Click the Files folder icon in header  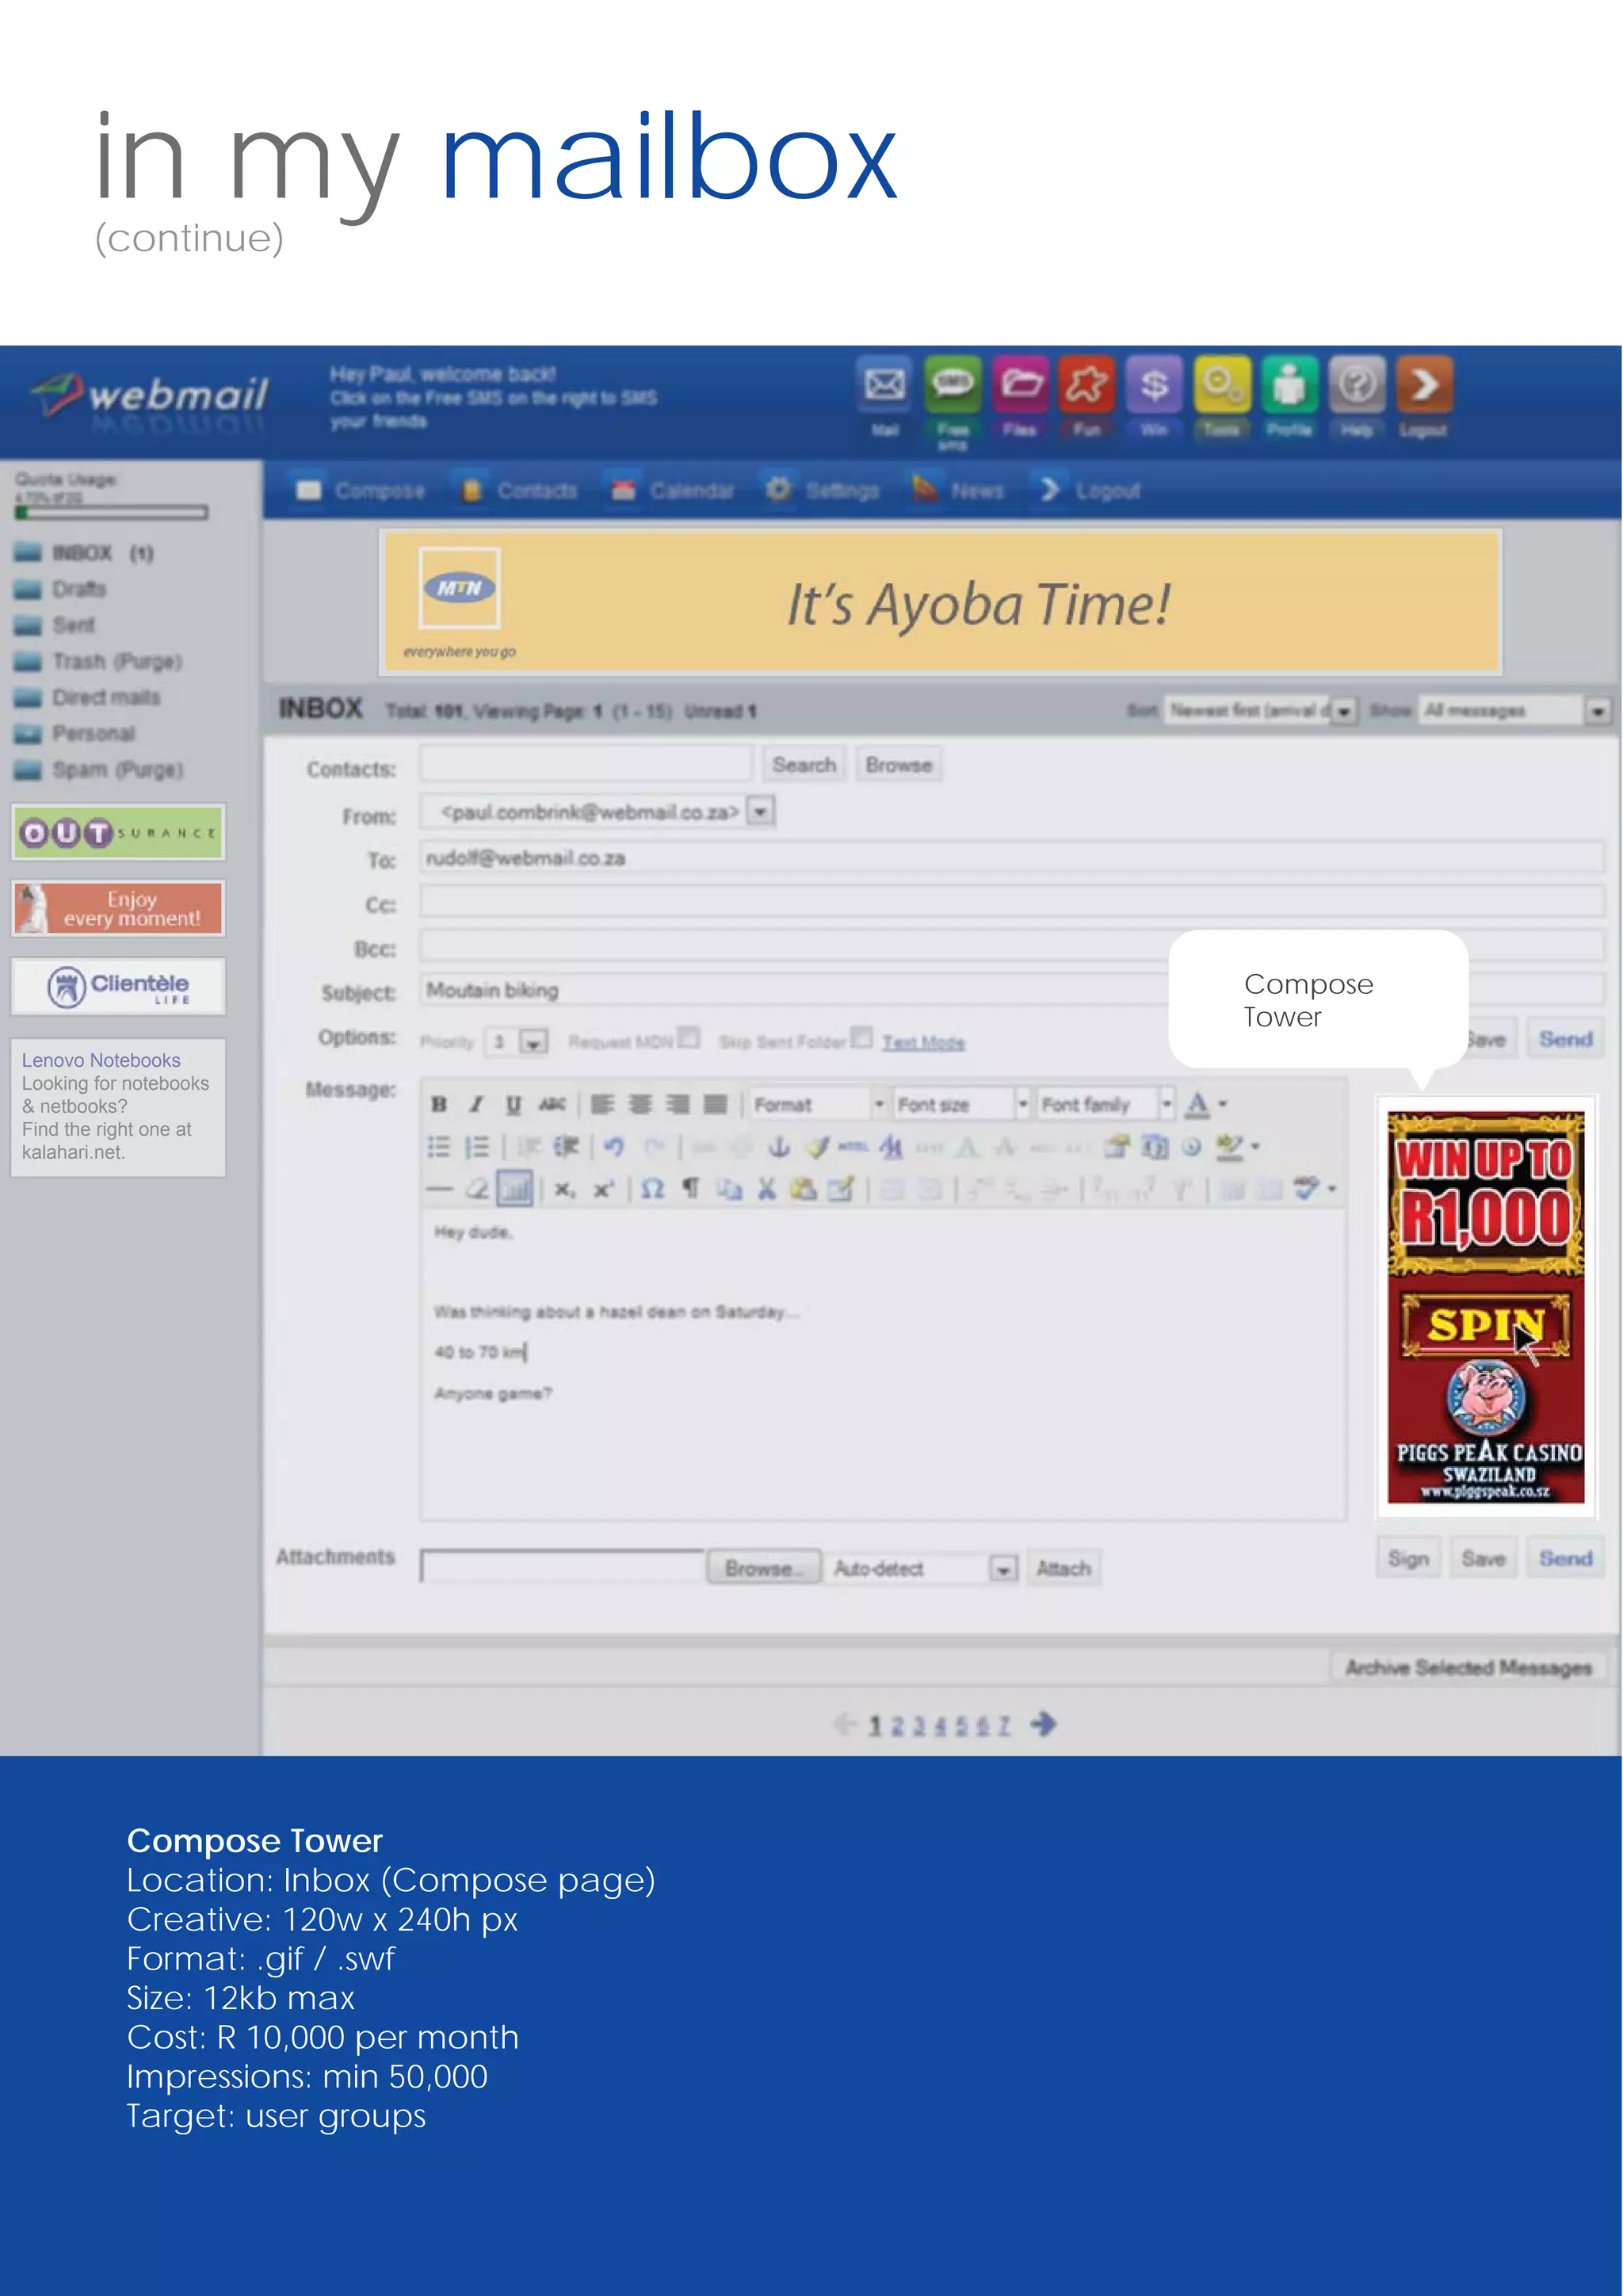[1020, 385]
